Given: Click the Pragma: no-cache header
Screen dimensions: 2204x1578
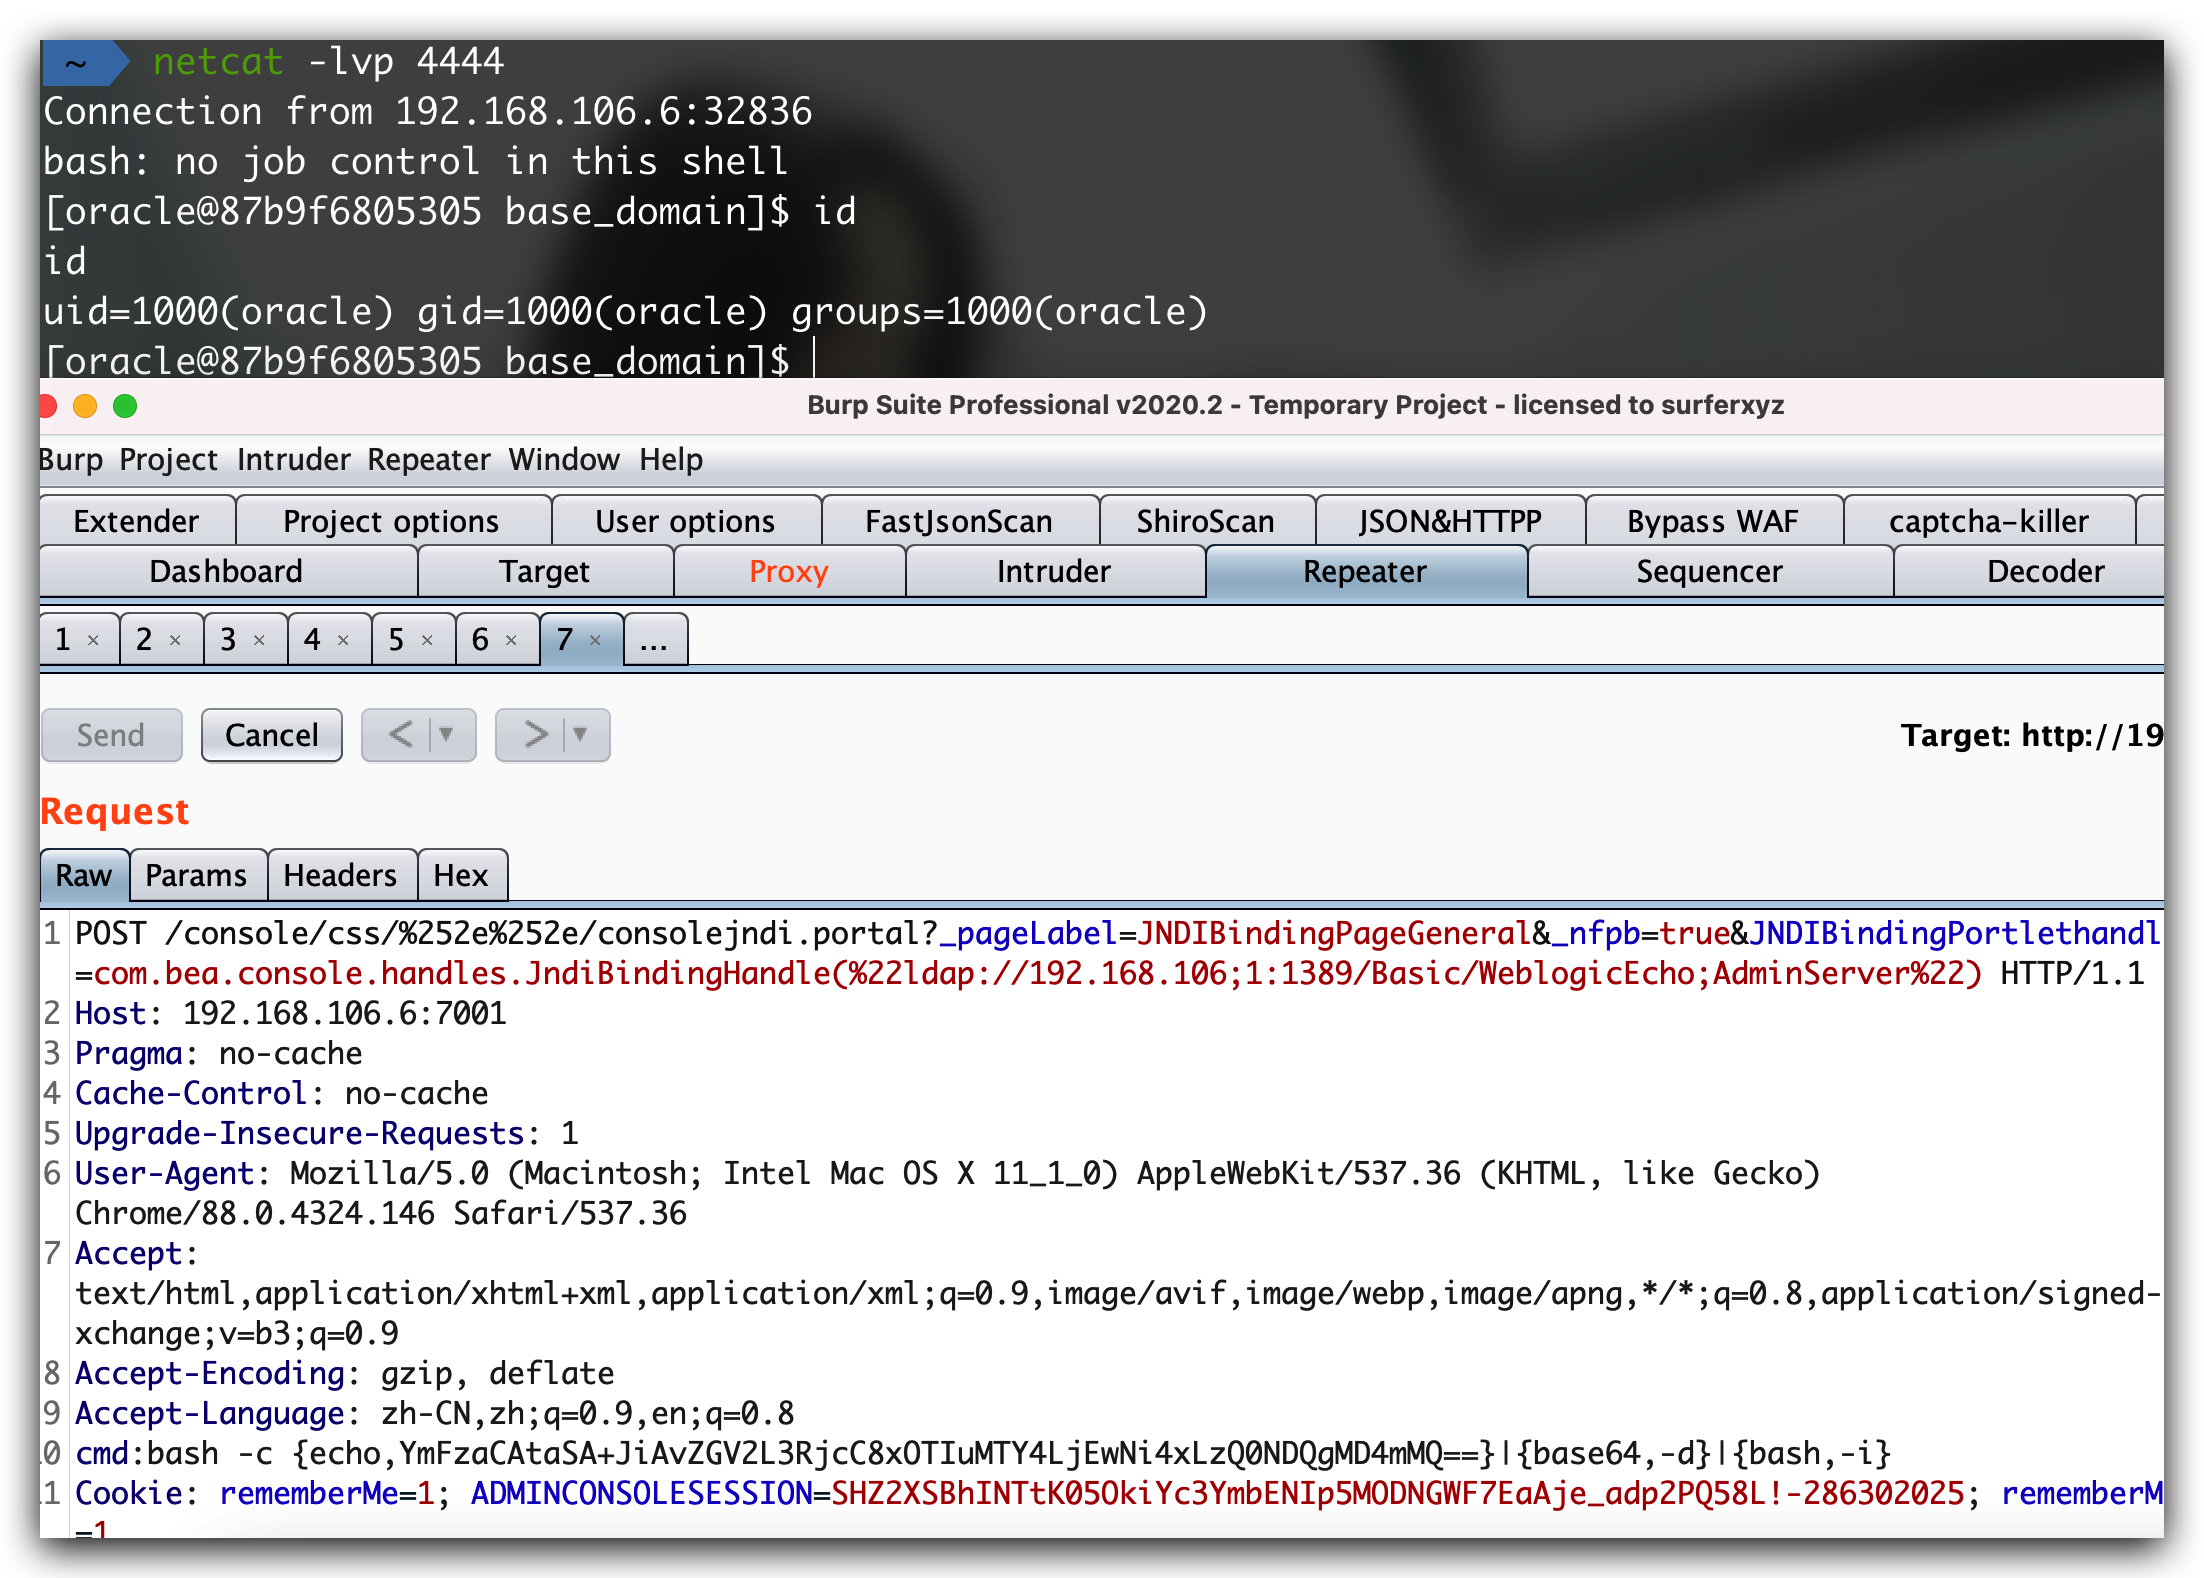Looking at the screenshot, I should pos(219,1053).
